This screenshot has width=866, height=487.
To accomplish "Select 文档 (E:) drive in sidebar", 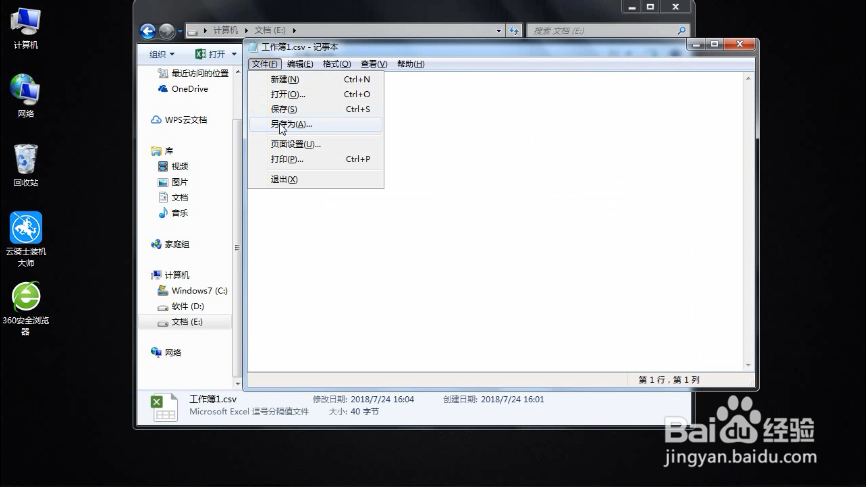I will click(x=184, y=321).
